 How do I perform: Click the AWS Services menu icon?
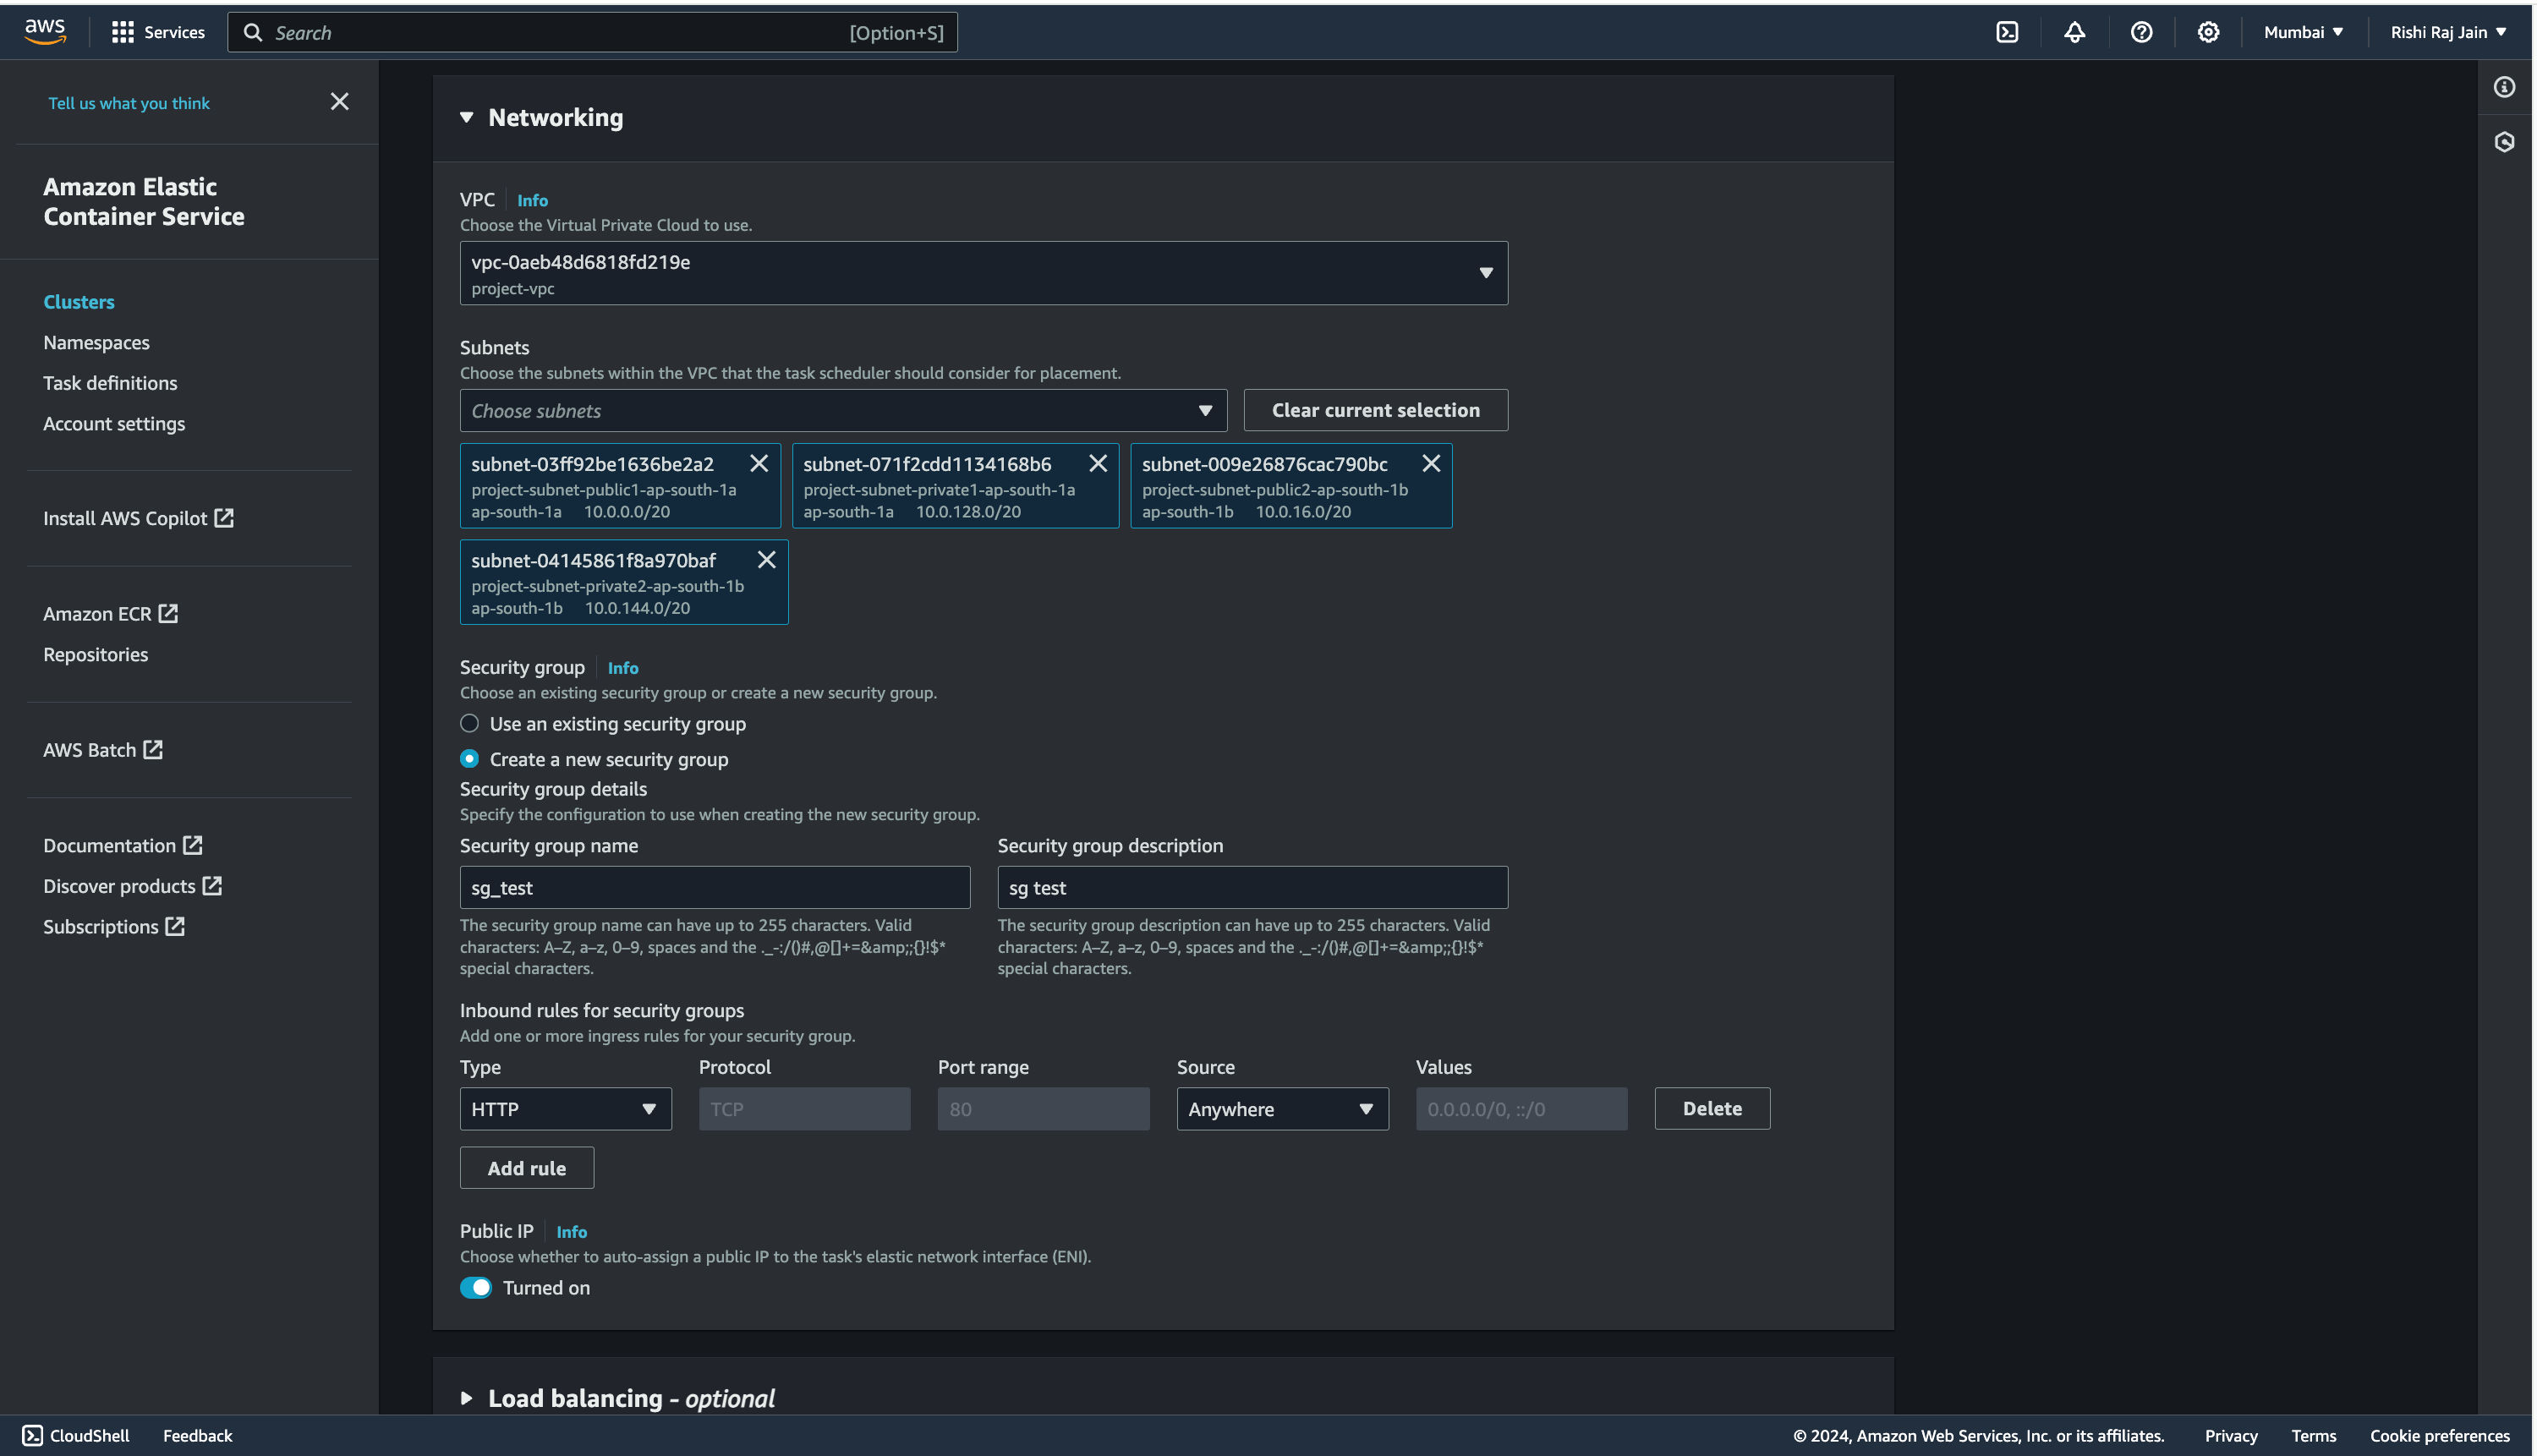(x=122, y=31)
